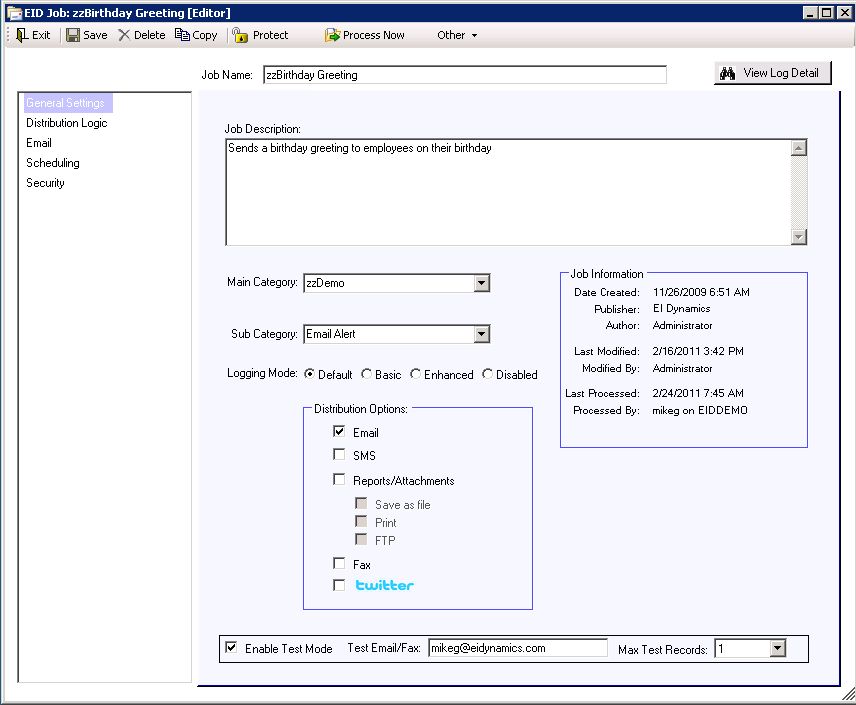
Task: Click the Delete X icon
Action: click(124, 35)
